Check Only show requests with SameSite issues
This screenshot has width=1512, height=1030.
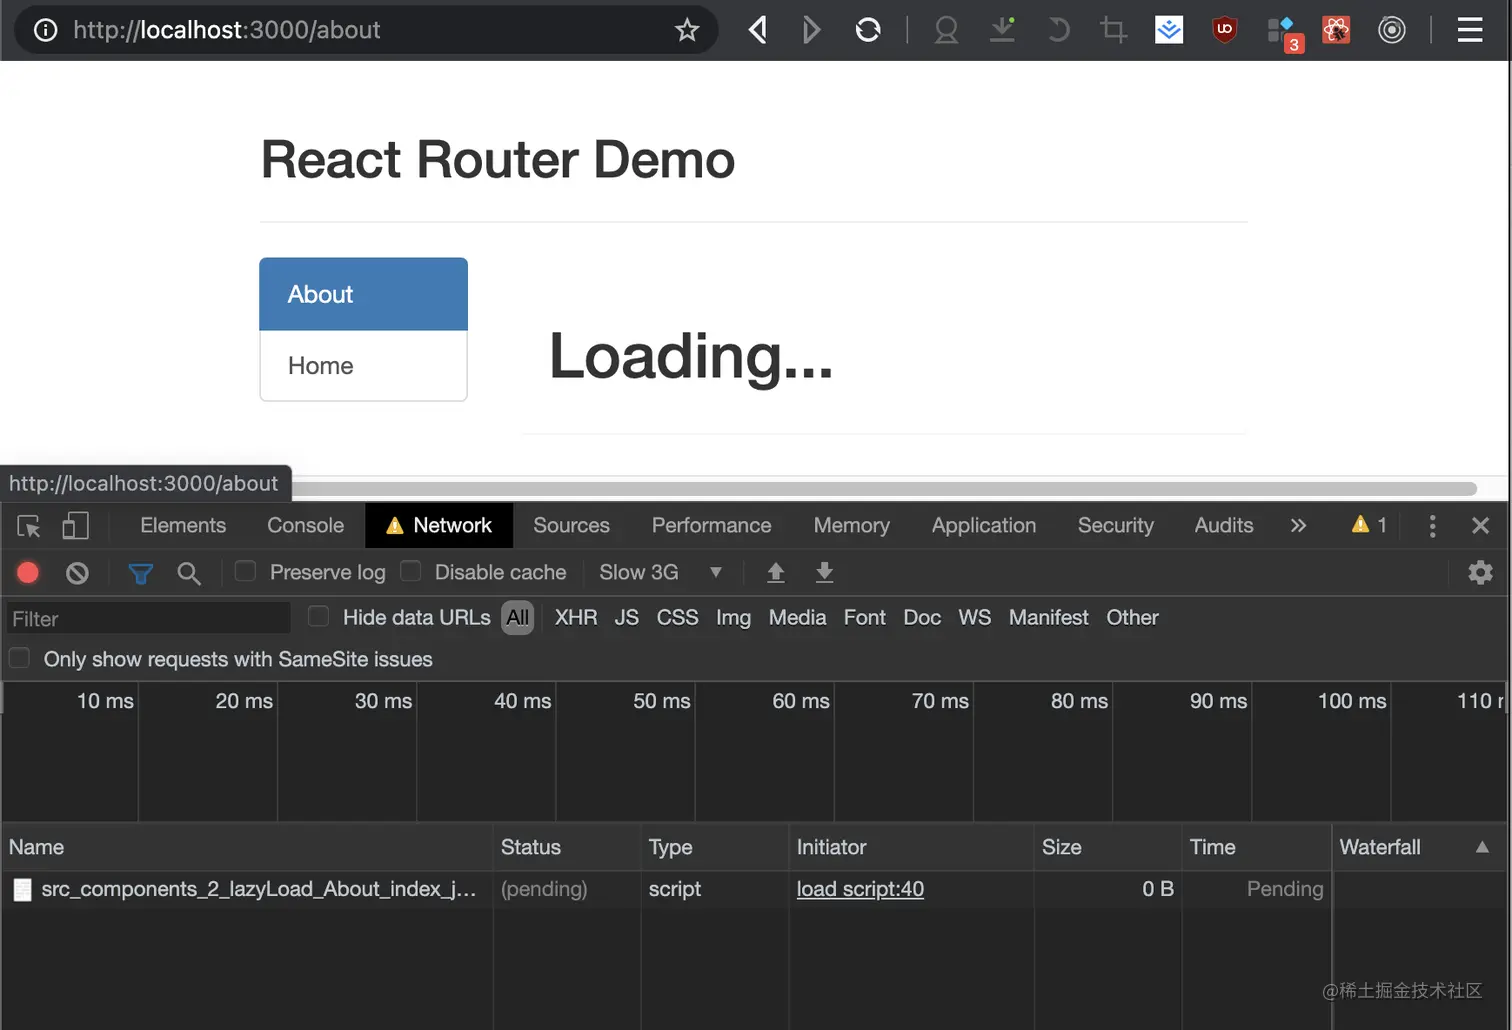19,658
